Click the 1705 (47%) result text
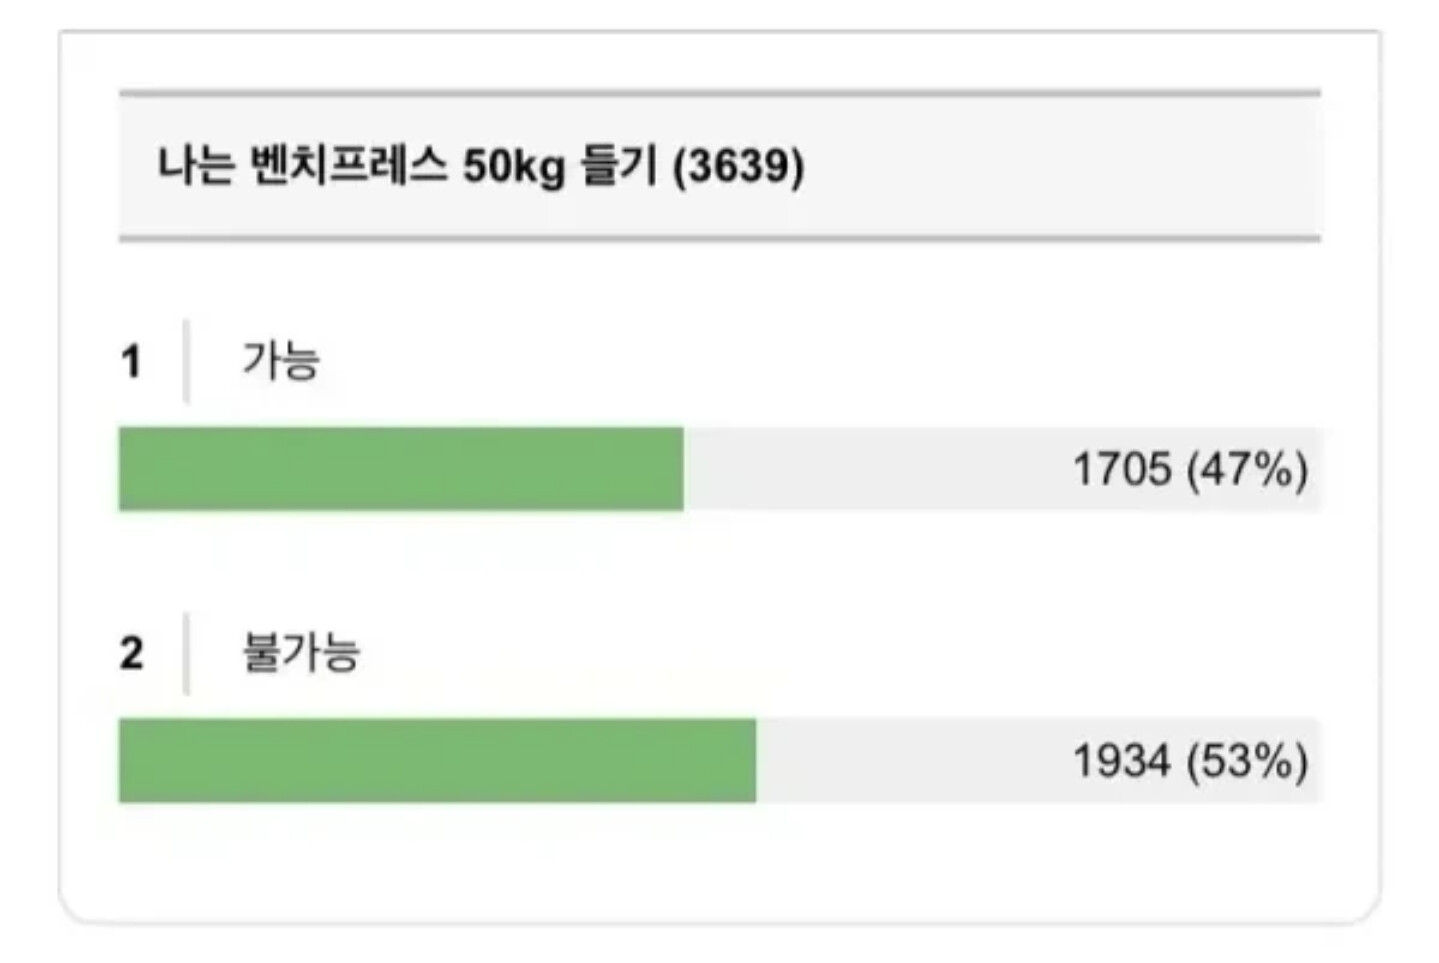Screen dimensions: 1439x963 tap(1190, 469)
